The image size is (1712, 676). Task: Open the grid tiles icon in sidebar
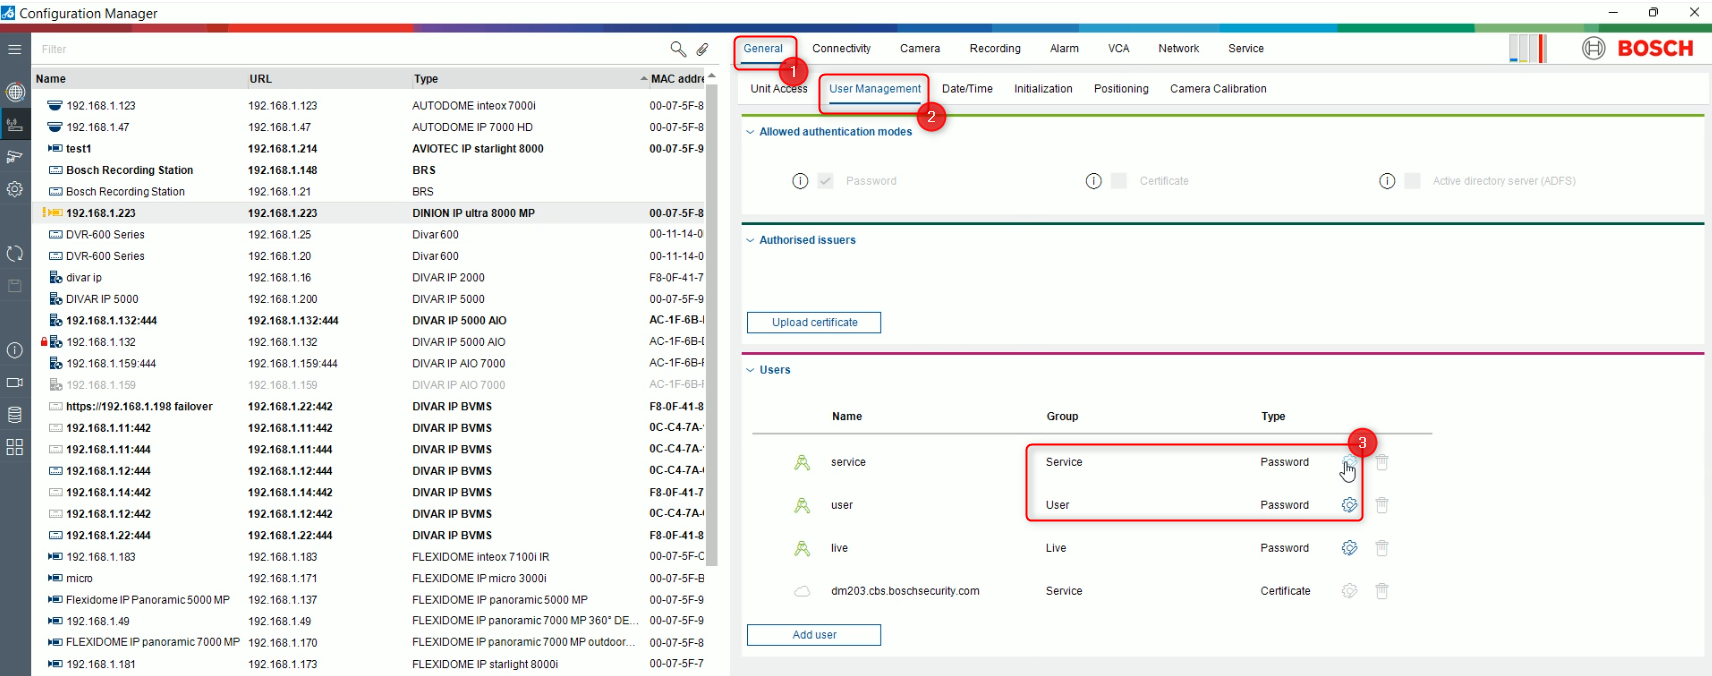coord(15,447)
